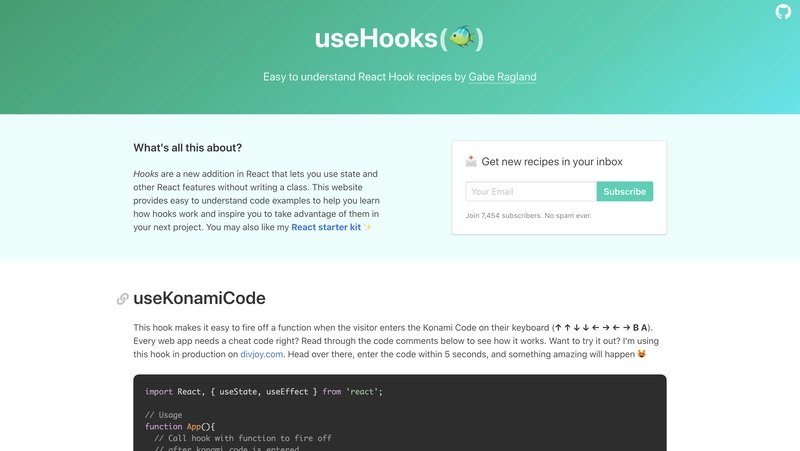Viewport: 800px width, 451px height.
Task: Click the Konami arrow key sequence
Action: pyautogui.click(x=601, y=328)
